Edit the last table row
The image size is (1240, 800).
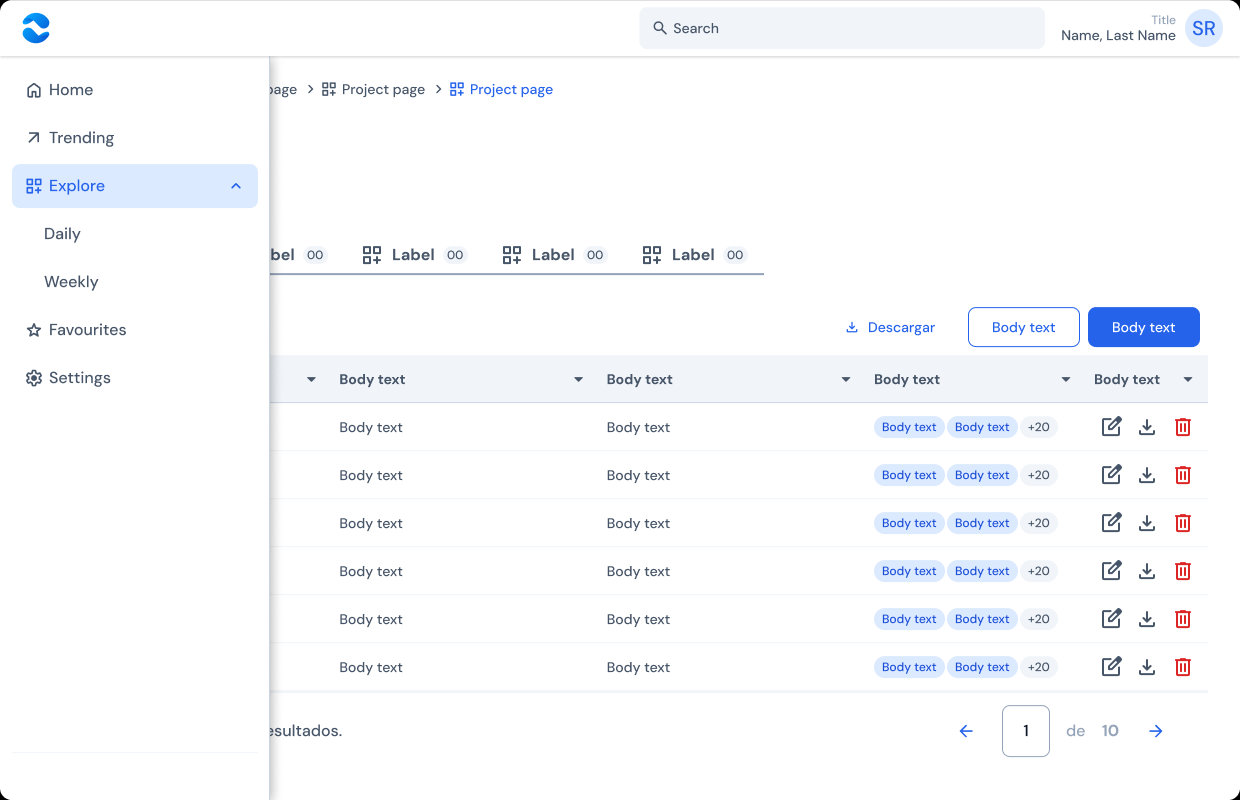[x=1111, y=667]
